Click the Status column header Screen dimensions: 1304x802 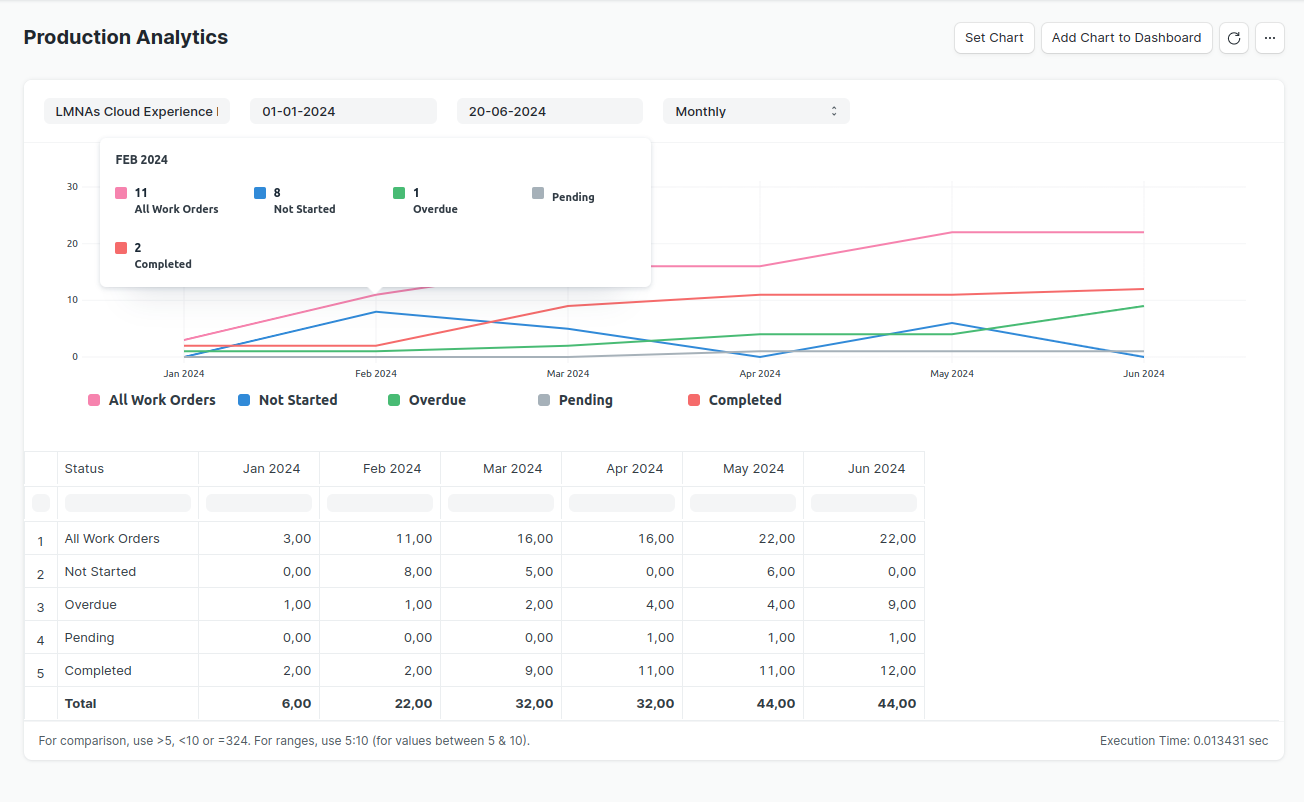coord(128,468)
